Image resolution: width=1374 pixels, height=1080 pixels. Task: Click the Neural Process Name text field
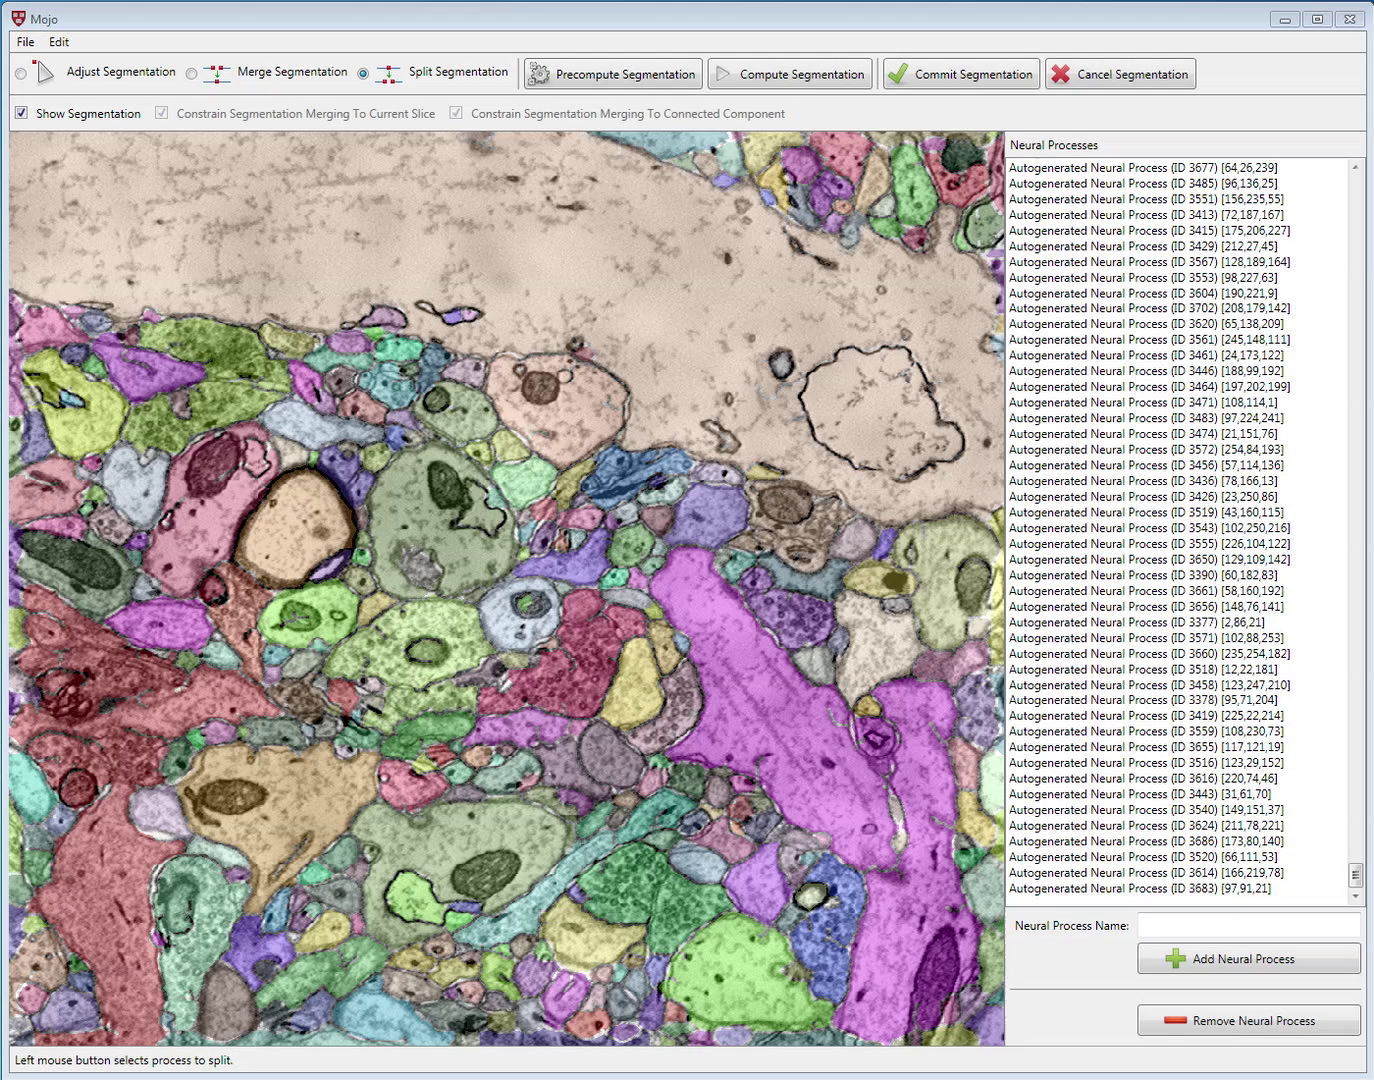click(1248, 925)
